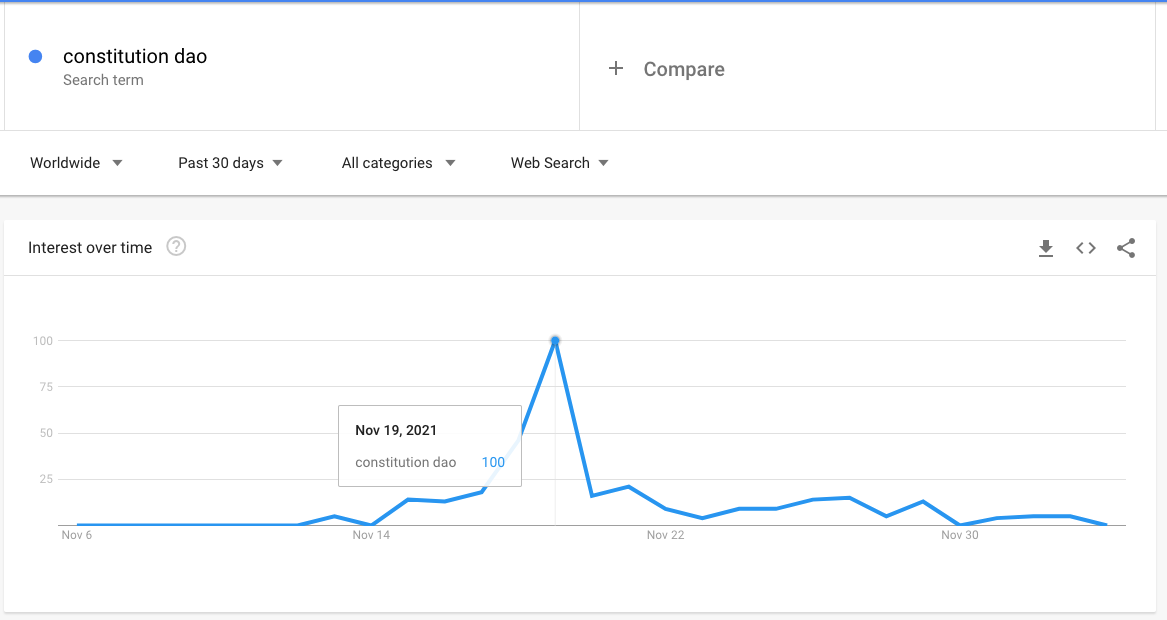1167x620 pixels.
Task: Click the 100 value in the tooltip
Action: click(x=493, y=462)
